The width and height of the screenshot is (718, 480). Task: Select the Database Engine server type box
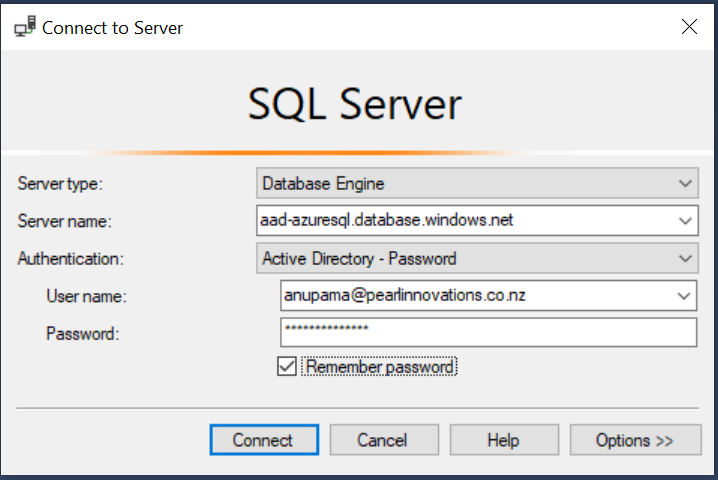465,184
